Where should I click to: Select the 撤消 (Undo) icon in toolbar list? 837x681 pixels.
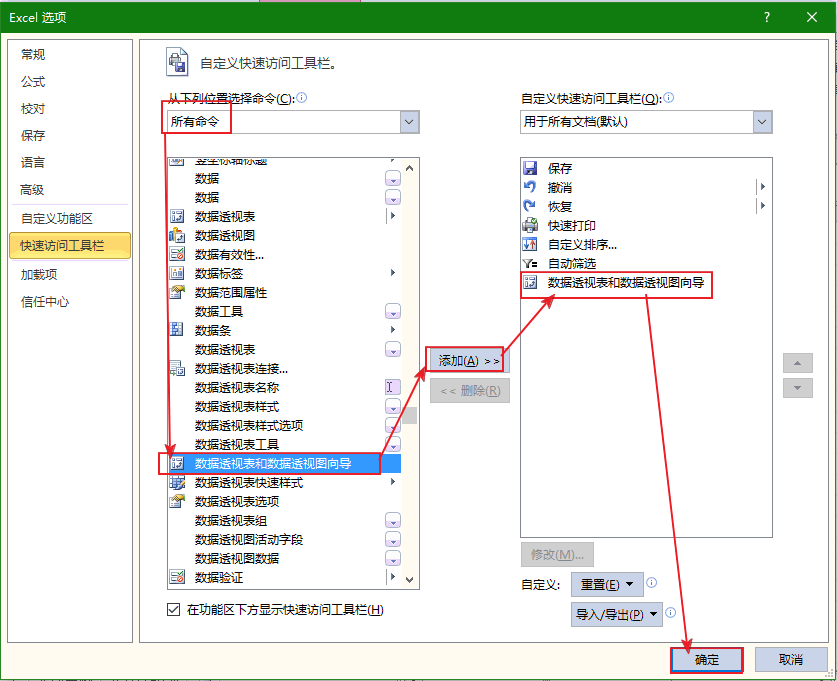(x=530, y=188)
